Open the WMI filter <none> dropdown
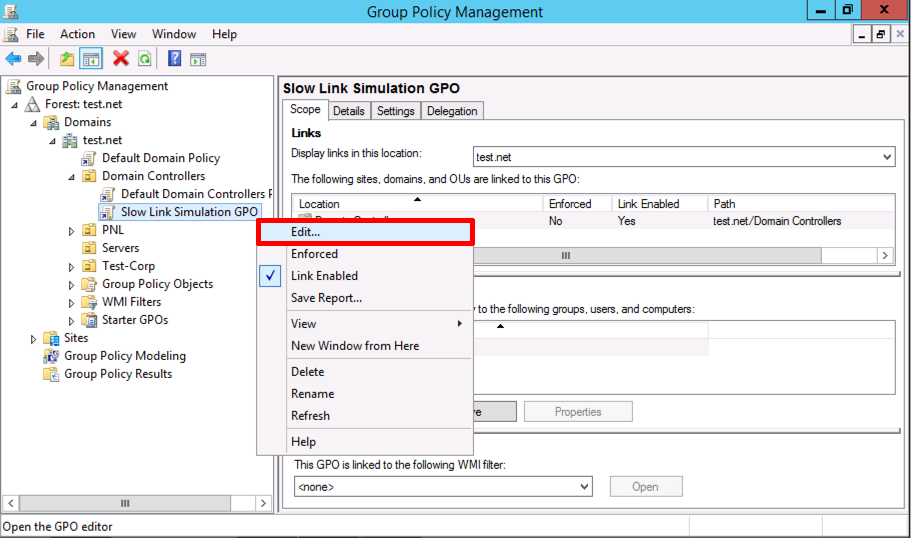The width and height of the screenshot is (911, 538). pyautogui.click(x=584, y=487)
